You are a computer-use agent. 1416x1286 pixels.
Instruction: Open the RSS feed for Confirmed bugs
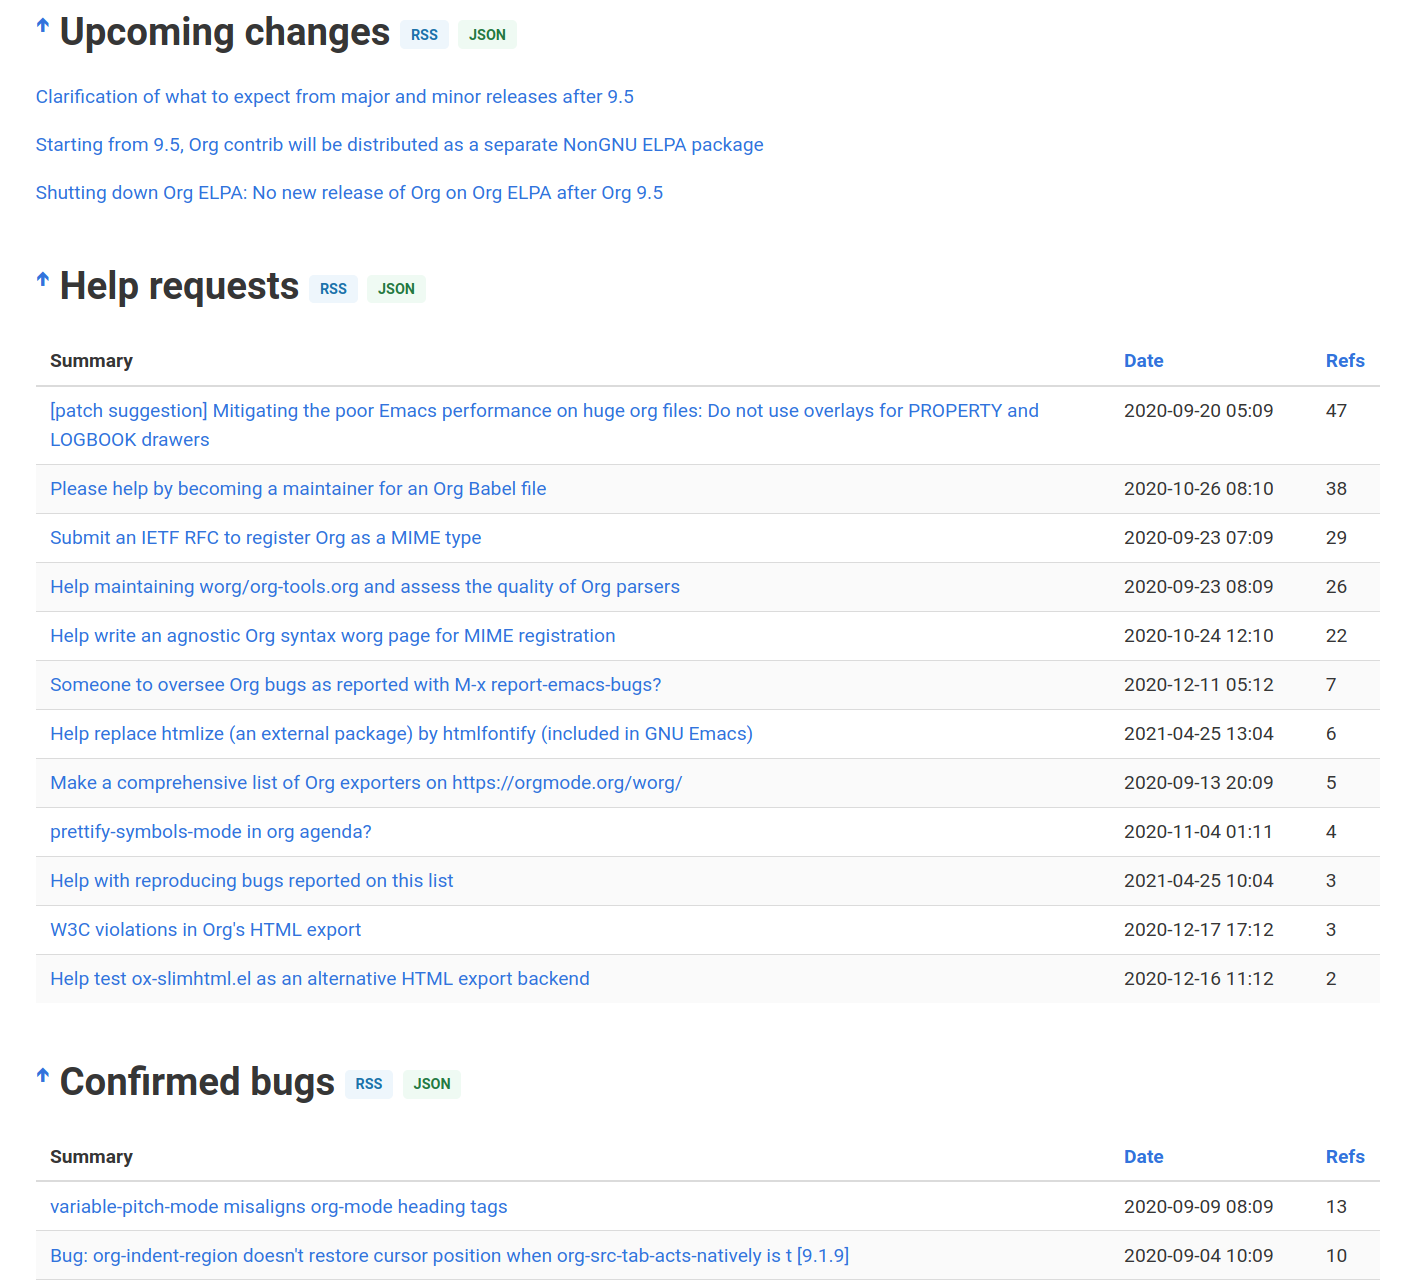coord(368,1084)
